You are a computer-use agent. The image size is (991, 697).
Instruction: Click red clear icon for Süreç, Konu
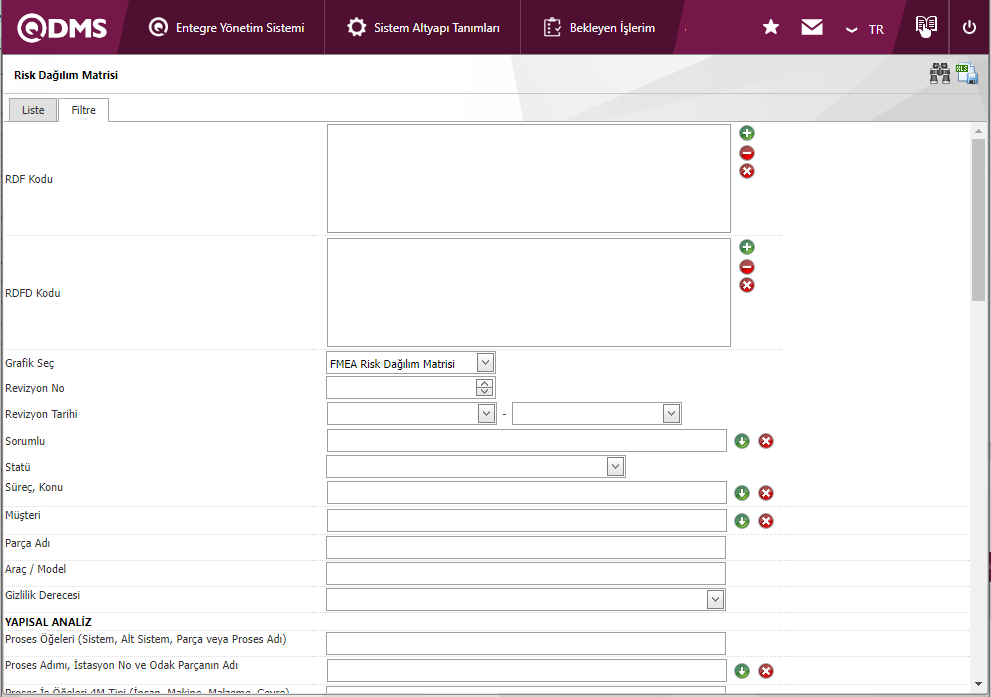pyautogui.click(x=766, y=493)
